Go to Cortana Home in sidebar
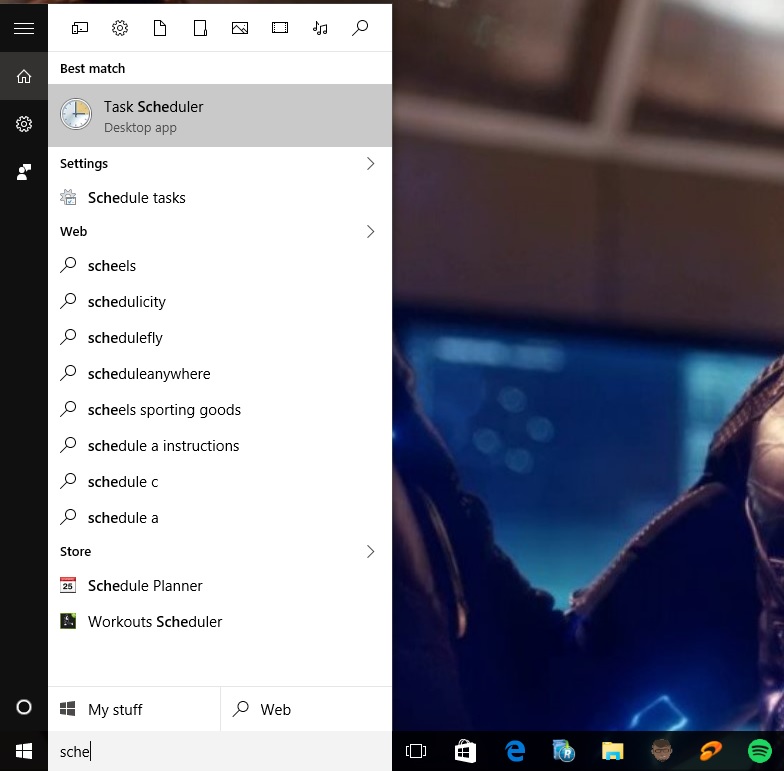The height and width of the screenshot is (771, 784). [x=24, y=76]
